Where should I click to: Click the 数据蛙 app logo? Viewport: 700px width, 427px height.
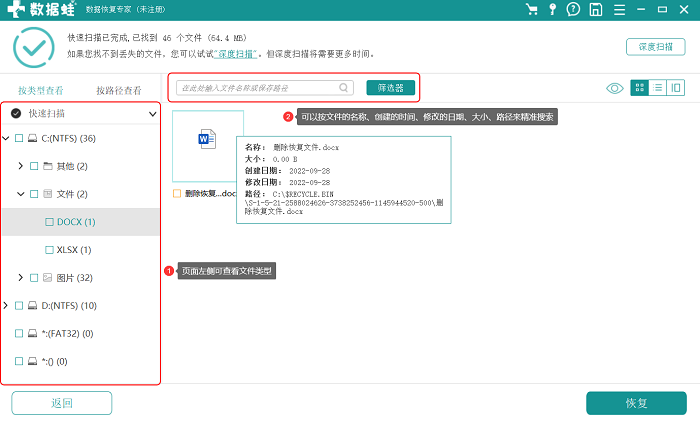click(42, 9)
